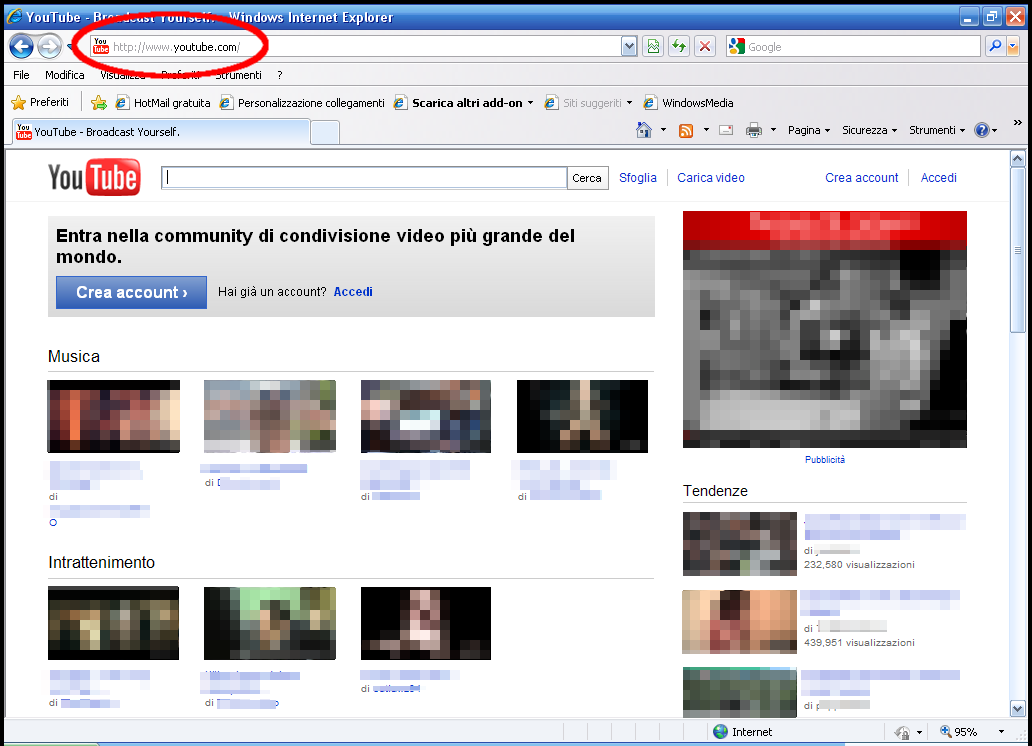Click the Pubblicità link under ad
Viewport: 1032px width, 746px height.
825,460
